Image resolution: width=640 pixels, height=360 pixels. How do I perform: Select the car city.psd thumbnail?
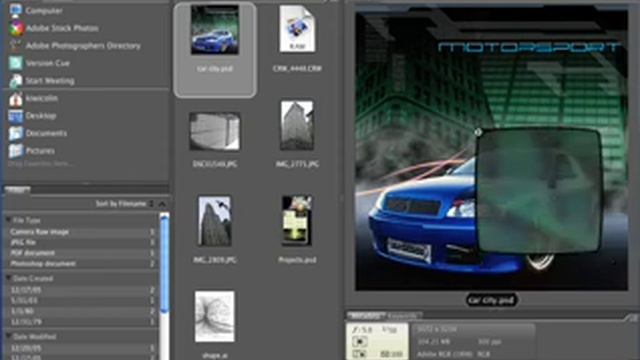[x=215, y=31]
